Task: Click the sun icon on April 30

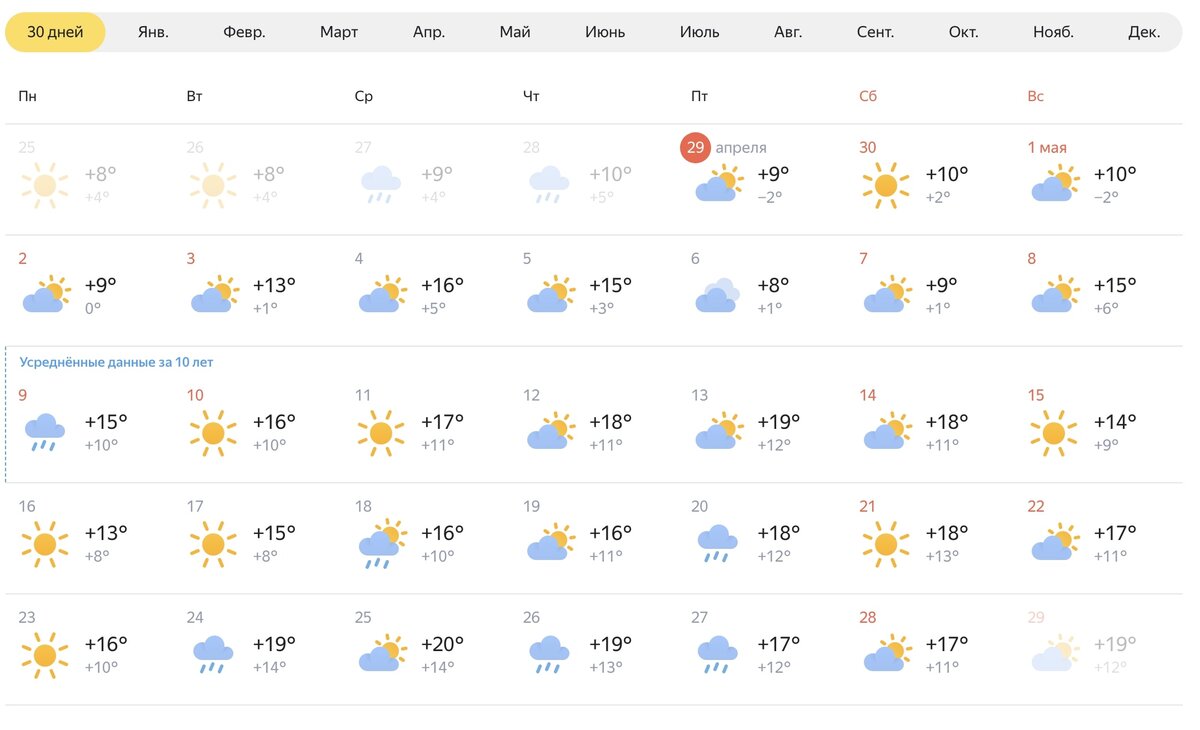Action: pos(885,185)
